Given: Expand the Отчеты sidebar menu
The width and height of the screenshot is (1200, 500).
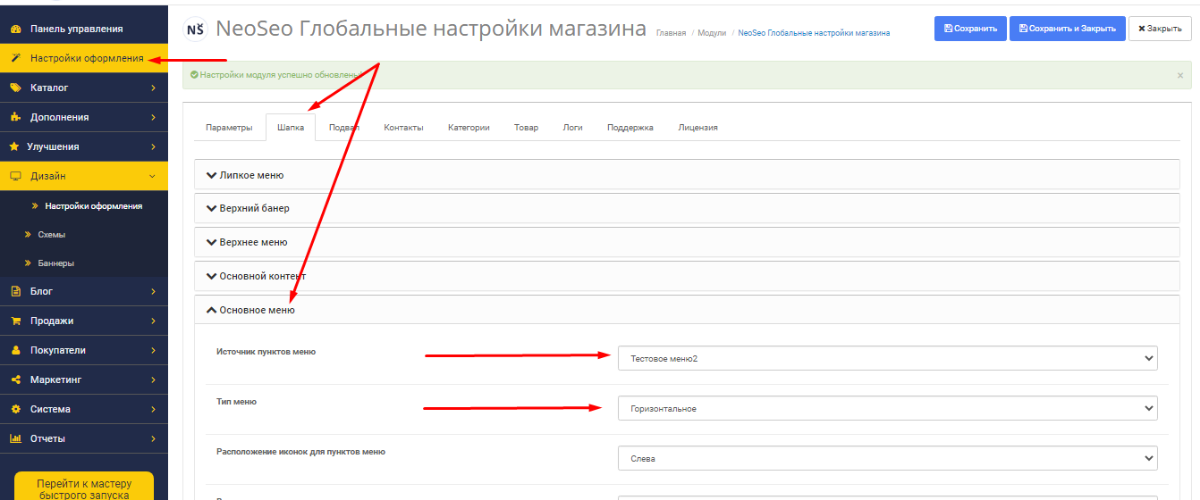Looking at the screenshot, I should [x=84, y=438].
